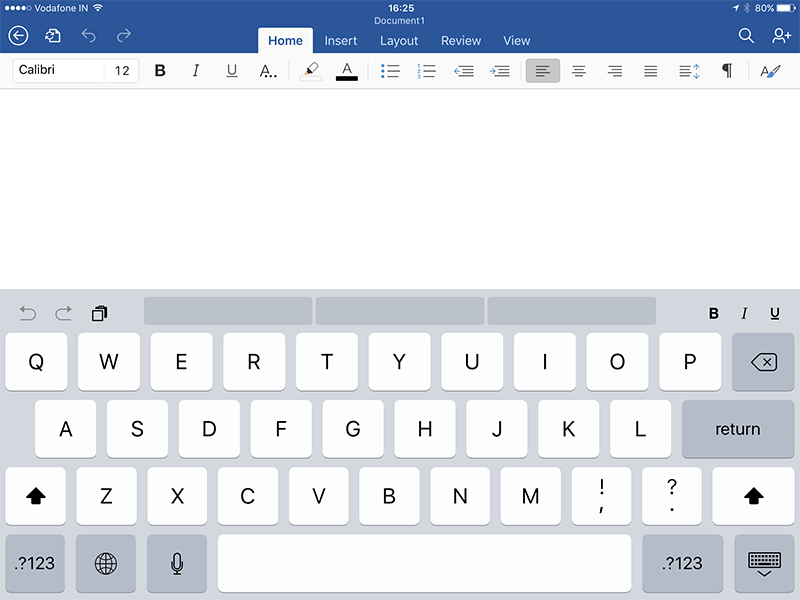800x600 pixels.
Task: Tap the right Shift key
Action: [x=754, y=496]
